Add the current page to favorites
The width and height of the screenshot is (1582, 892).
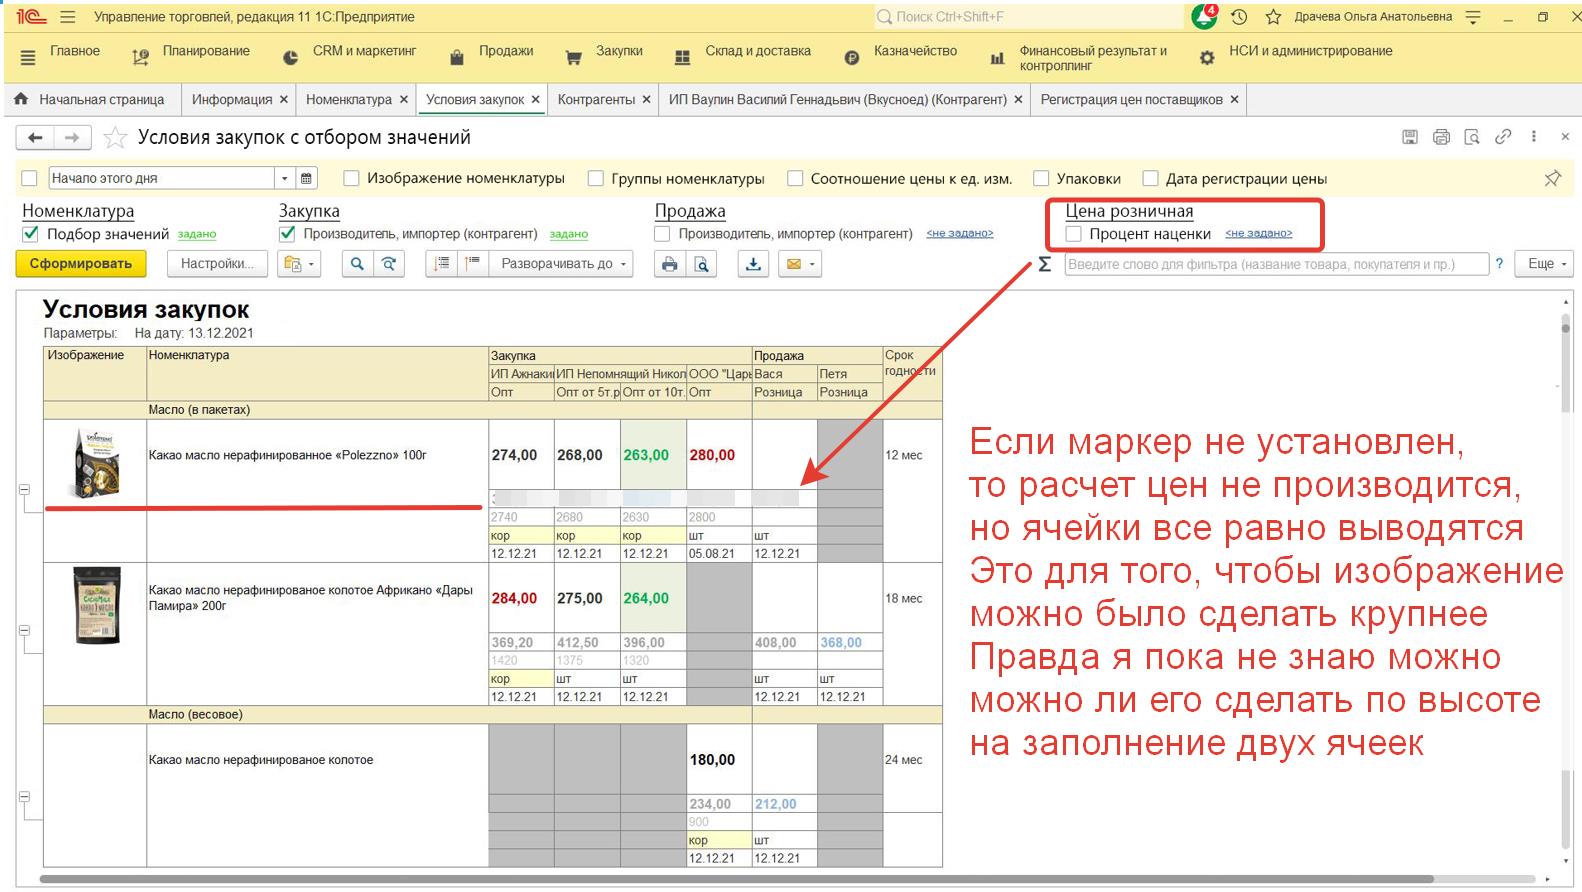point(116,137)
